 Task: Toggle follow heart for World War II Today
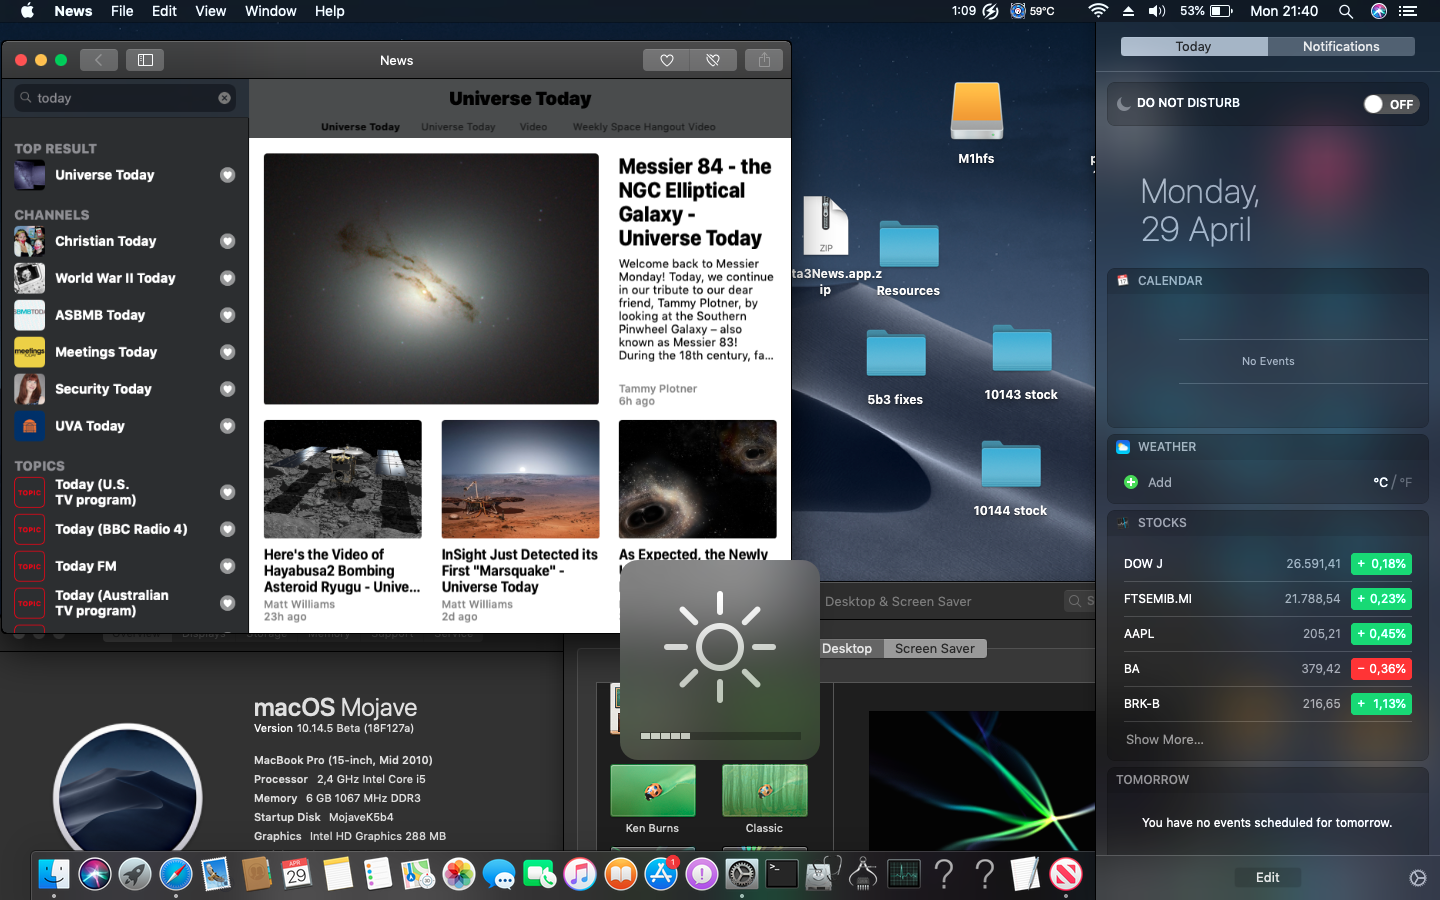[227, 278]
